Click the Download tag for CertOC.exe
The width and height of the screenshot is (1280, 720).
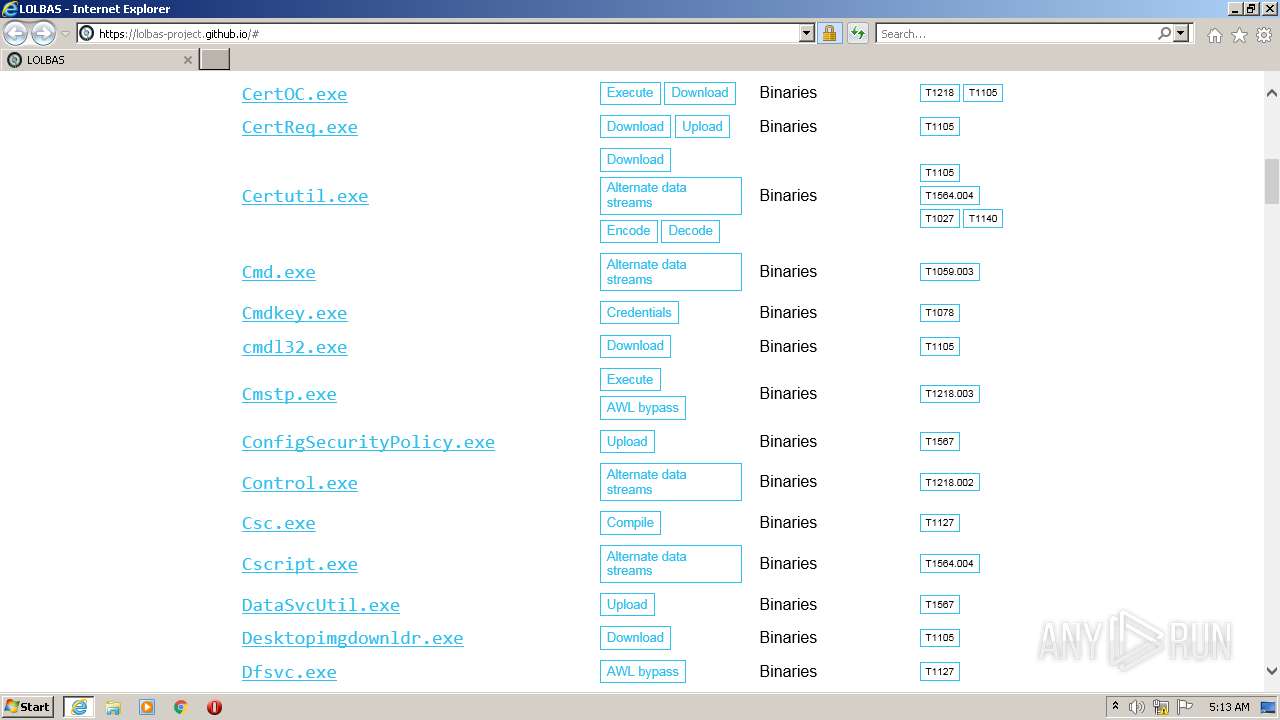700,93
